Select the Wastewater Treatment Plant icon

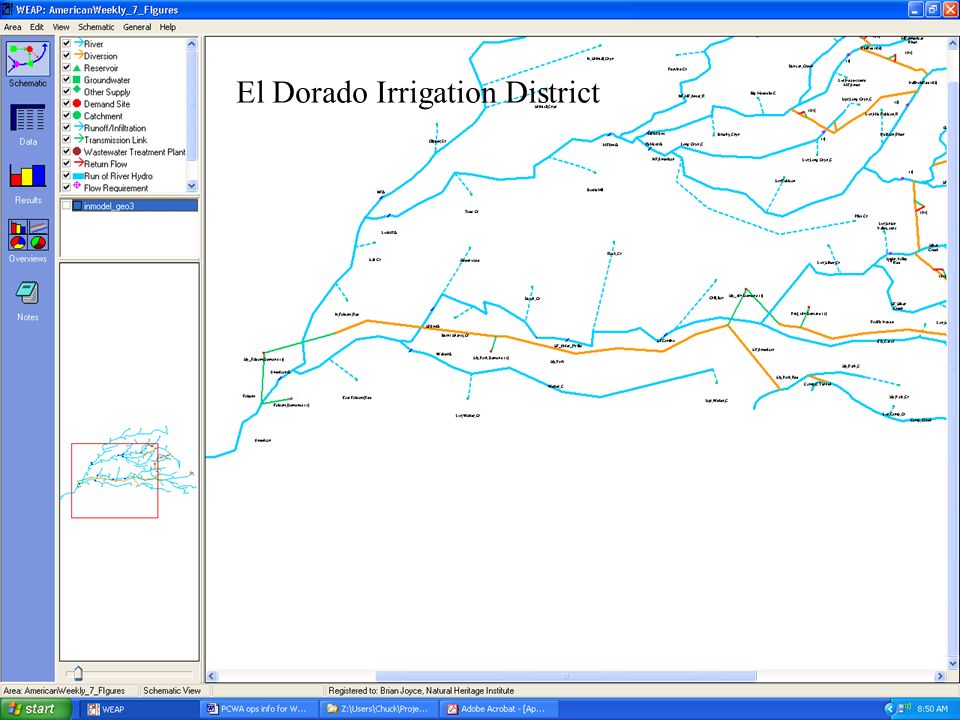pyautogui.click(x=77, y=151)
